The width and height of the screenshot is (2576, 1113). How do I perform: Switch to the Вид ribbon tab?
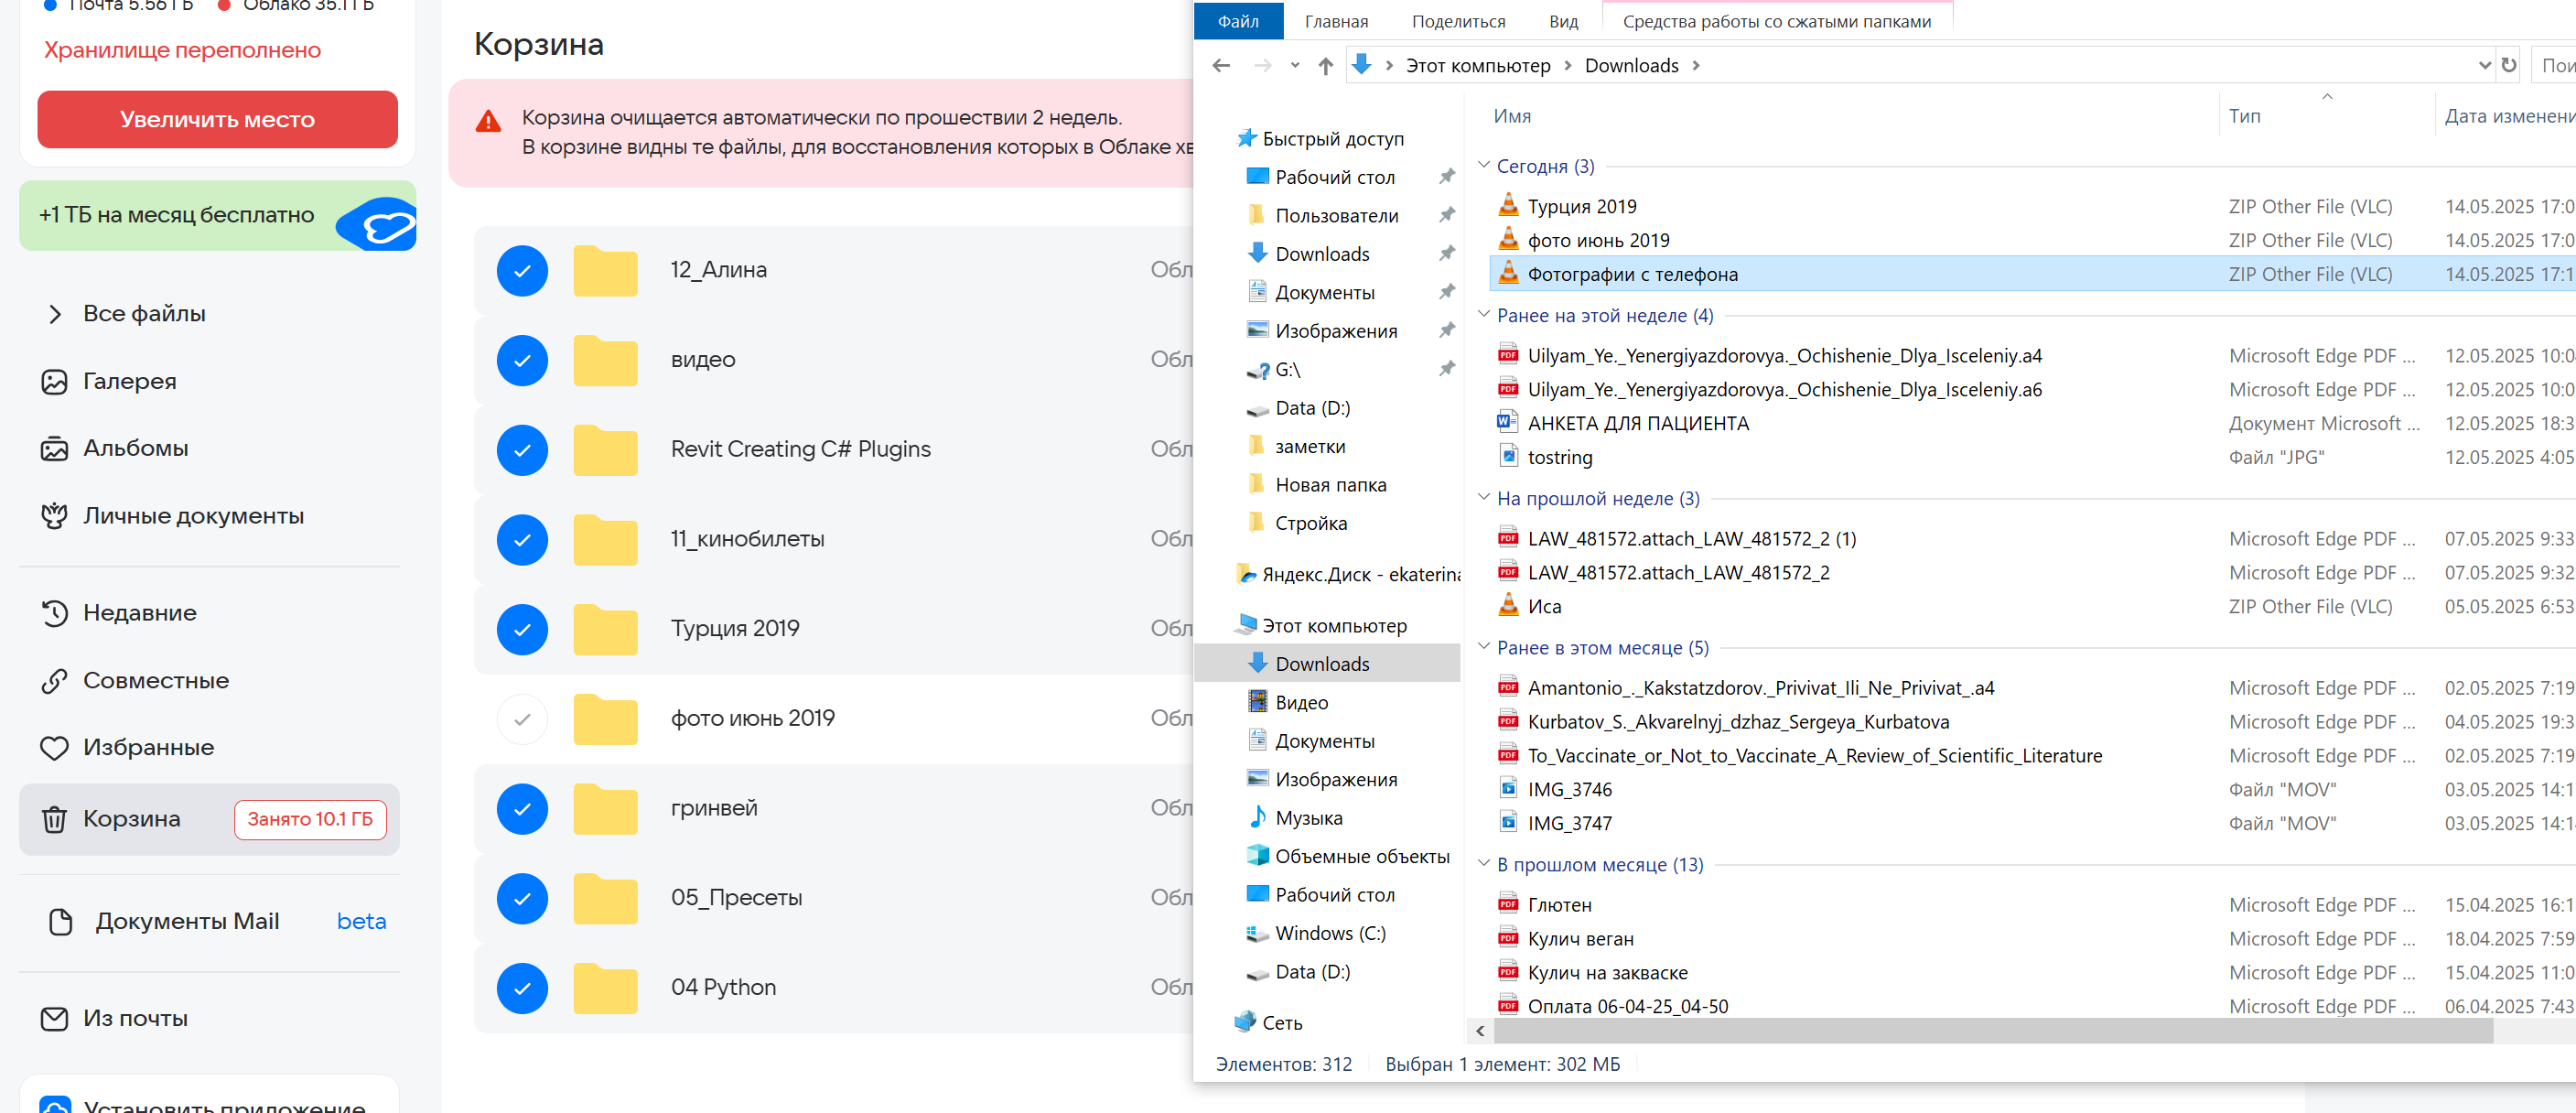(x=1562, y=21)
